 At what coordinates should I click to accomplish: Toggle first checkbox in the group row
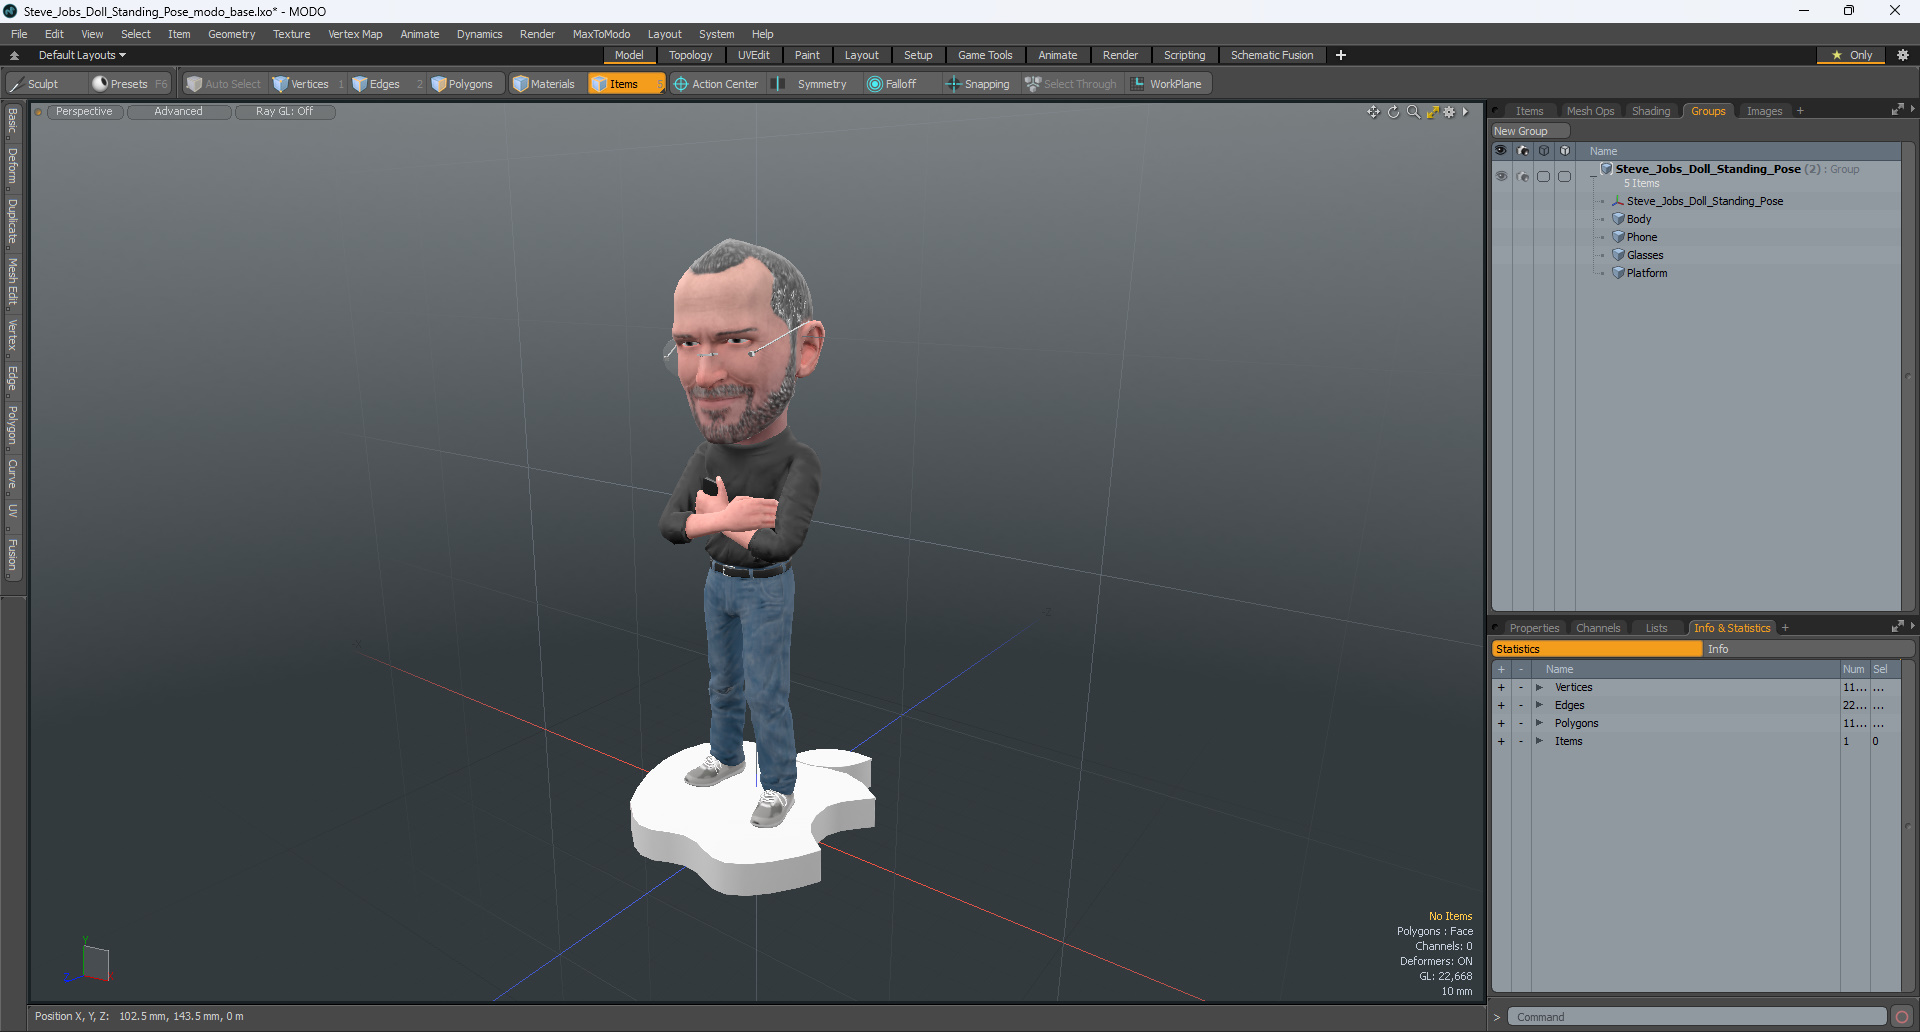1543,176
